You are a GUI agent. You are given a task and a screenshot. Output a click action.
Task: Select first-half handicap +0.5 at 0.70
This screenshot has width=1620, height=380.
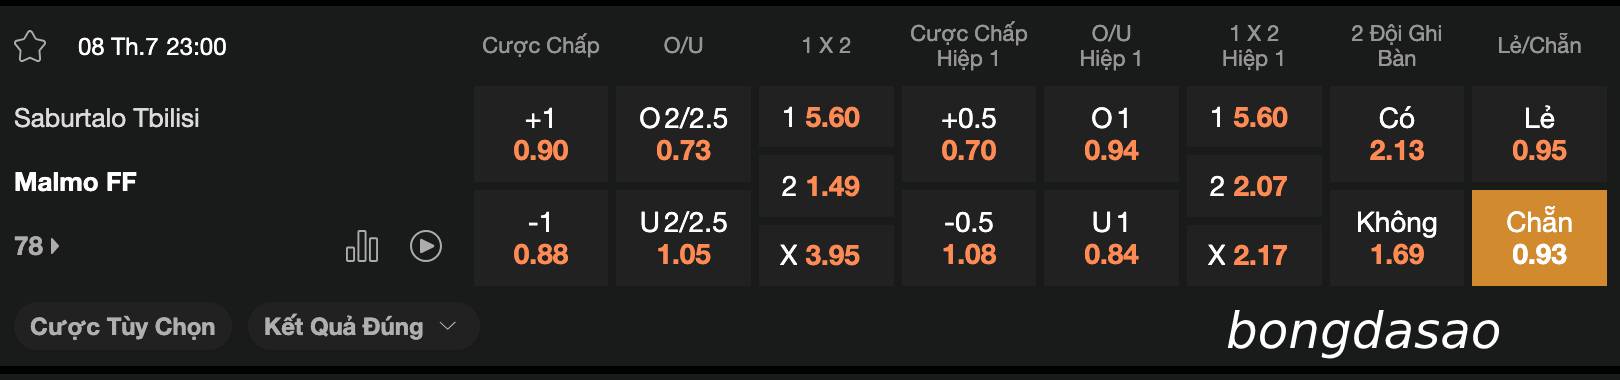coord(969,134)
